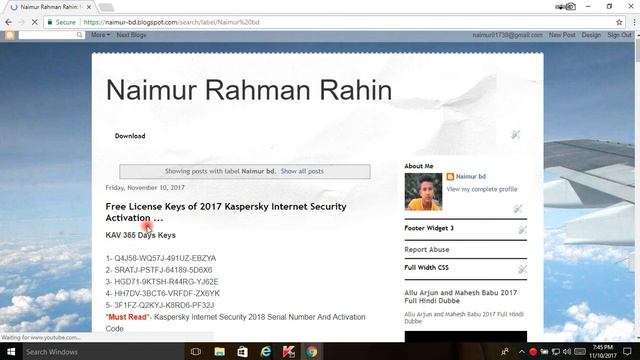Click the page vertical scrollbar

(x=637, y=186)
